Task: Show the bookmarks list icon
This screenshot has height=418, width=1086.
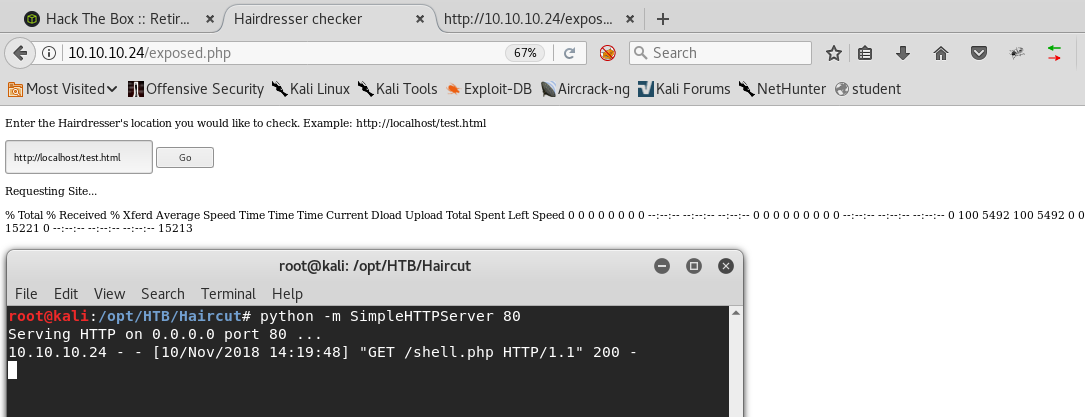Action: 866,53
